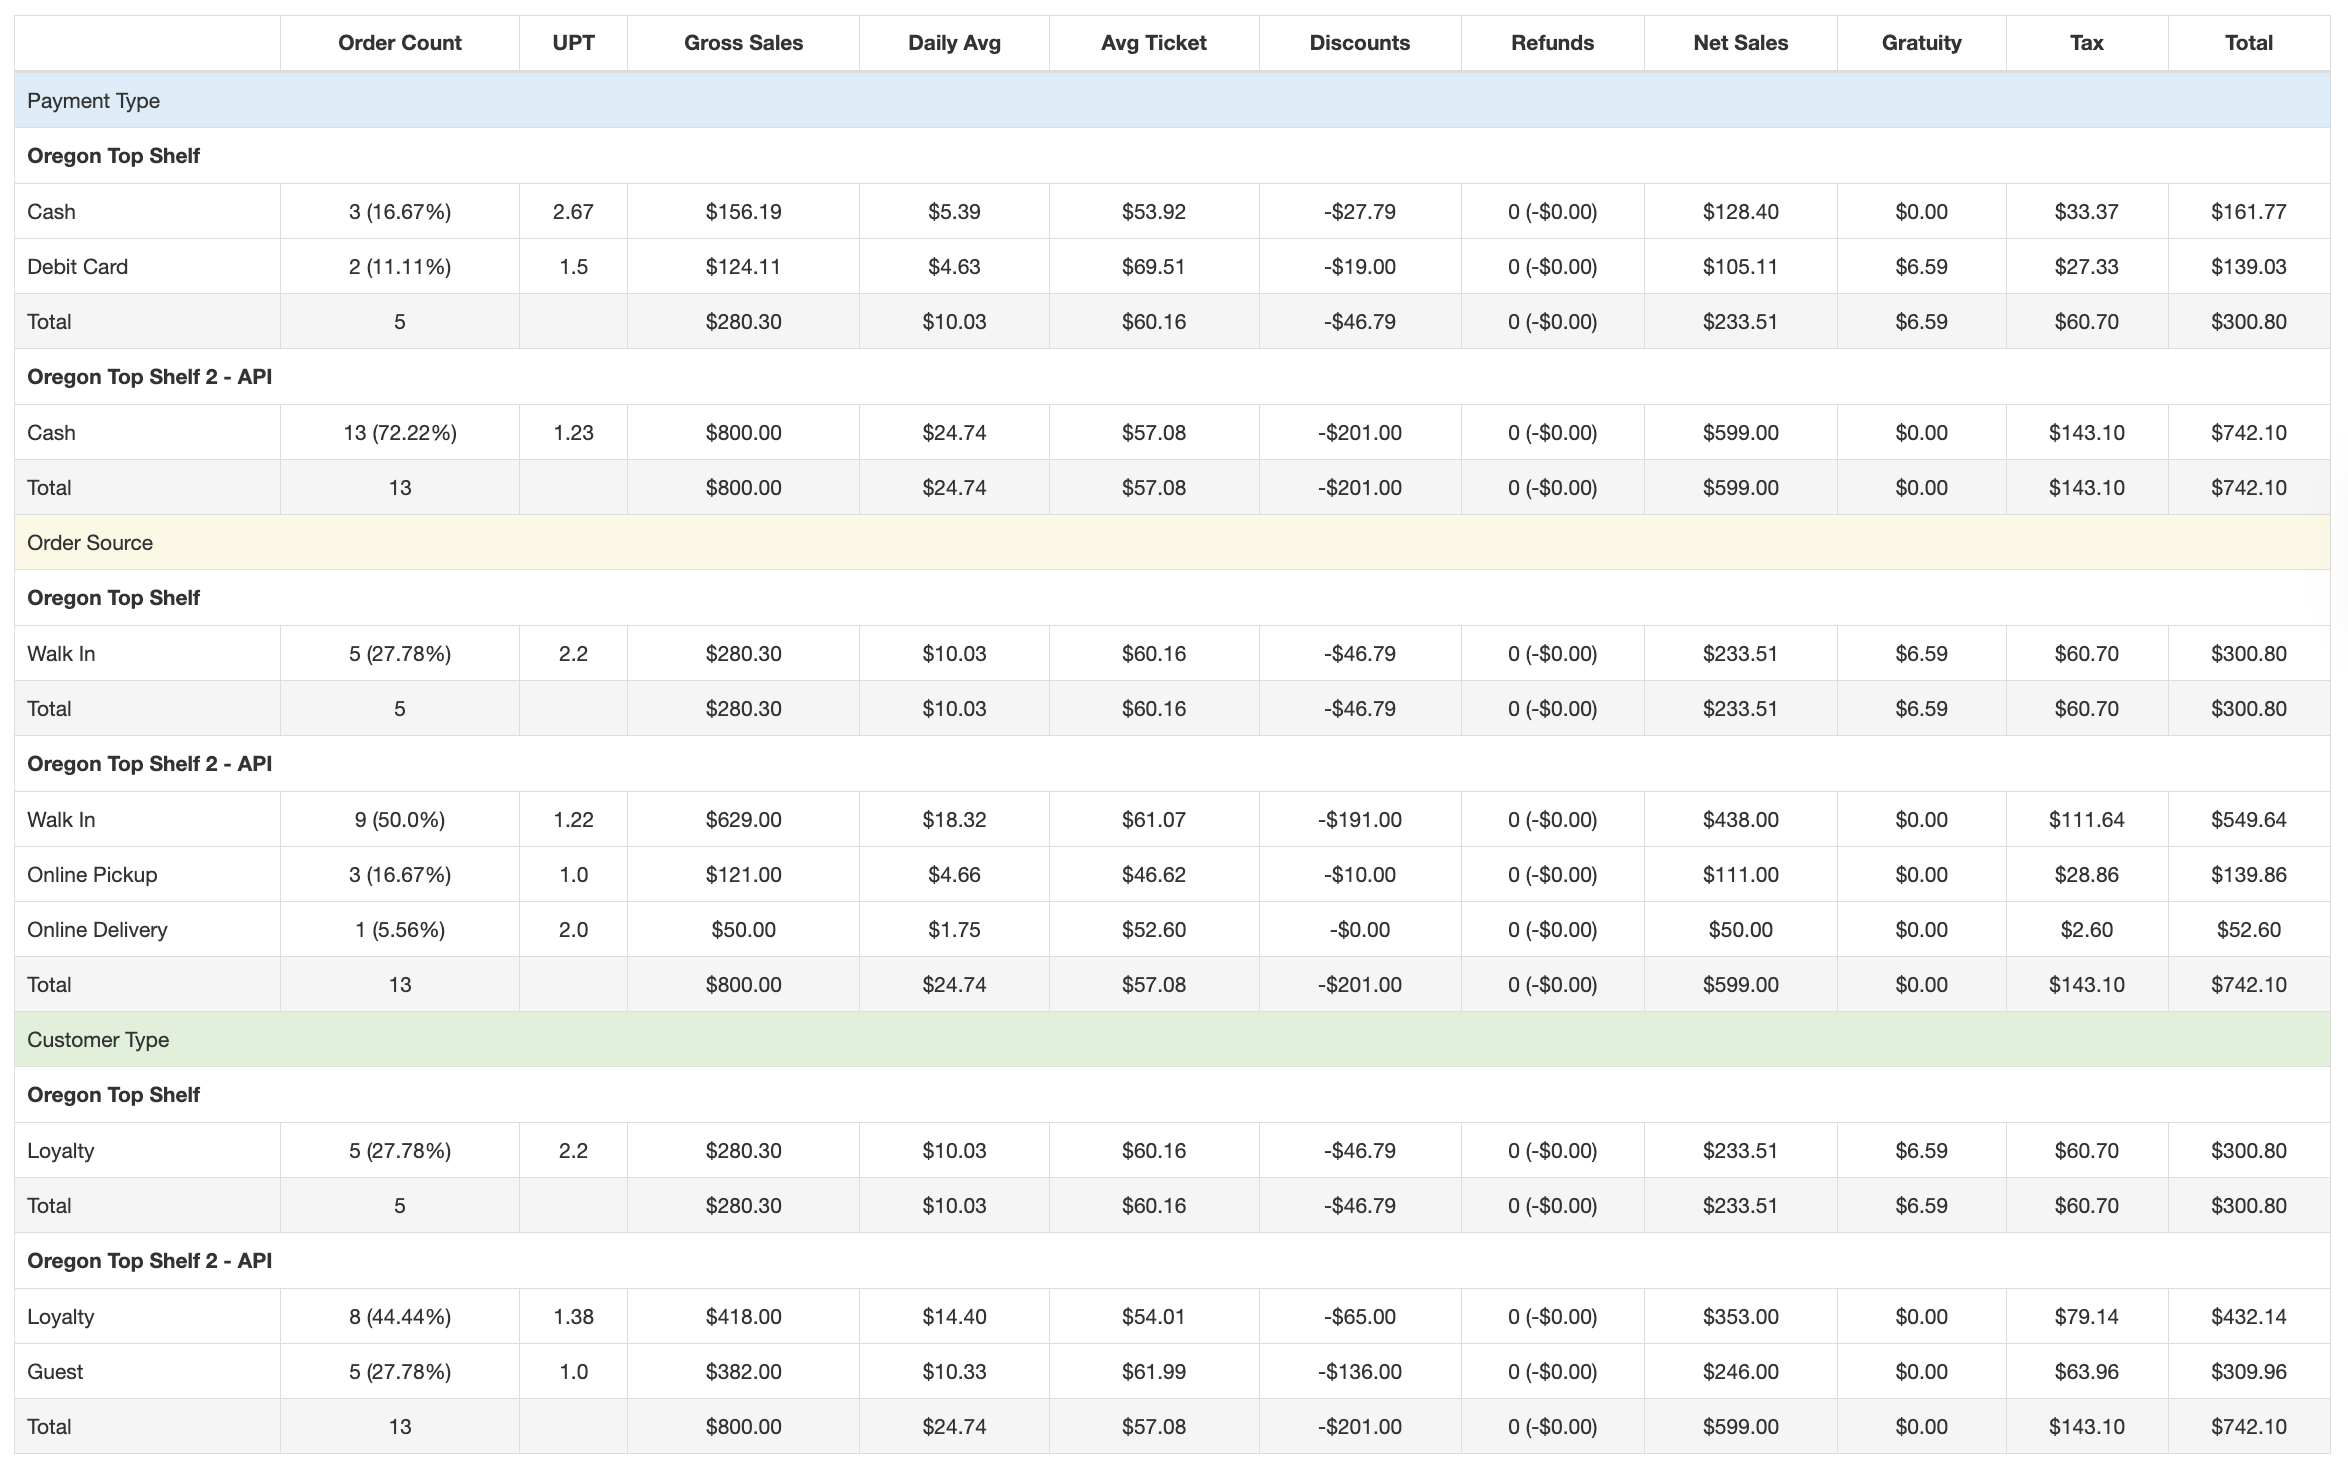The image size is (2348, 1468).
Task: Click the $63.96 Guest tax cell
Action: pos(2086,1371)
